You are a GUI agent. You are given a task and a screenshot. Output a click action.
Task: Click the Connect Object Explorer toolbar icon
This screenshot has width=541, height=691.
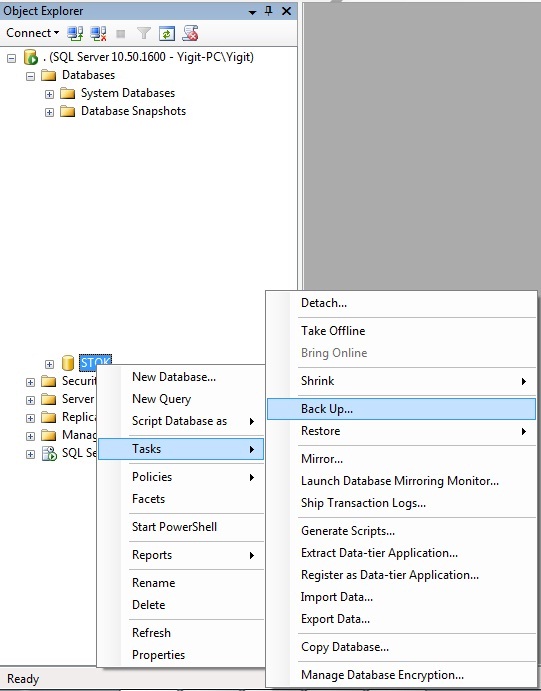[x=75, y=33]
